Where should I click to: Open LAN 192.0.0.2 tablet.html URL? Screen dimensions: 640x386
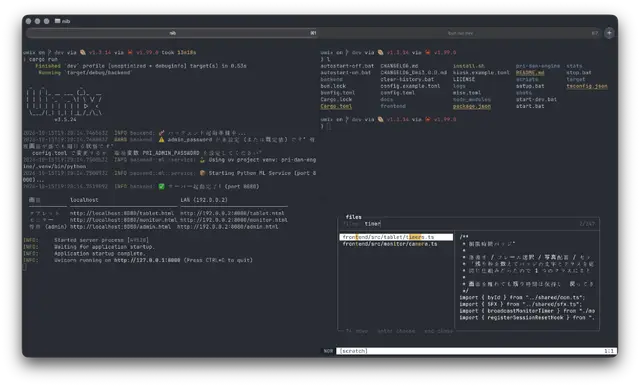pos(232,213)
